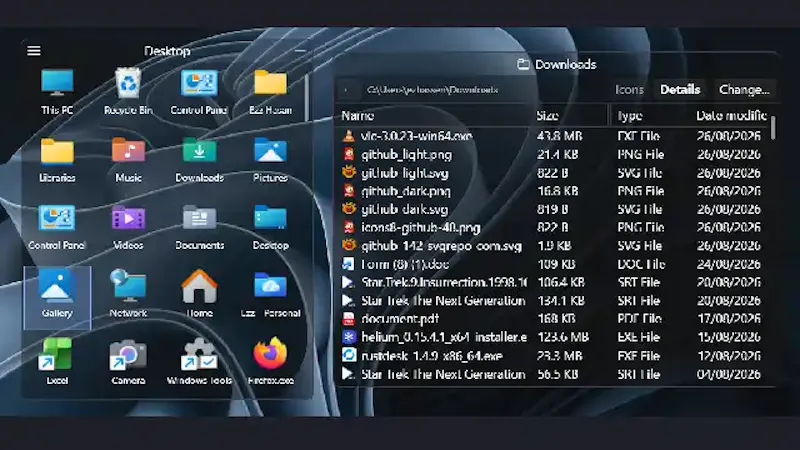Open the Home house icon
Viewport: 800px width, 450px height.
pos(199,286)
